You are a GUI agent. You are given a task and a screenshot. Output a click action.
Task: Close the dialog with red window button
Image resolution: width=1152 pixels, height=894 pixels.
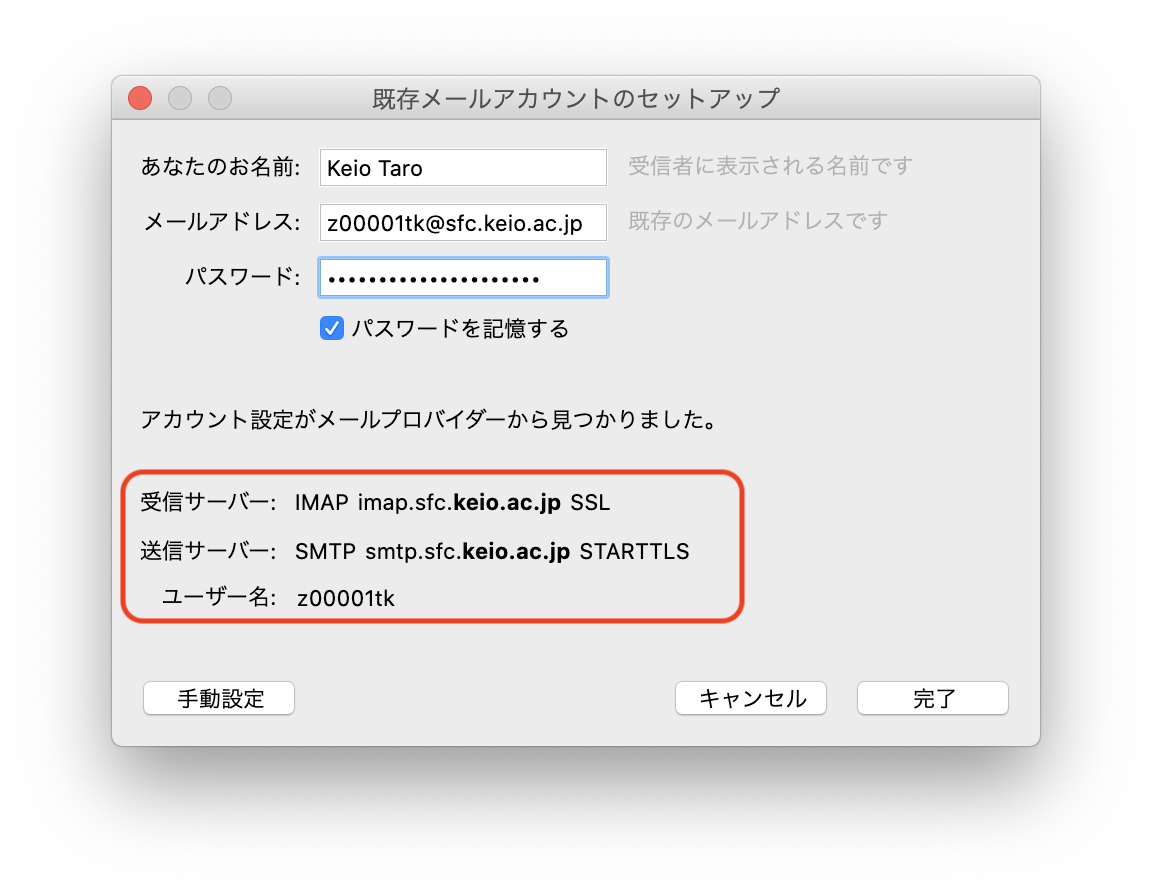[x=140, y=98]
